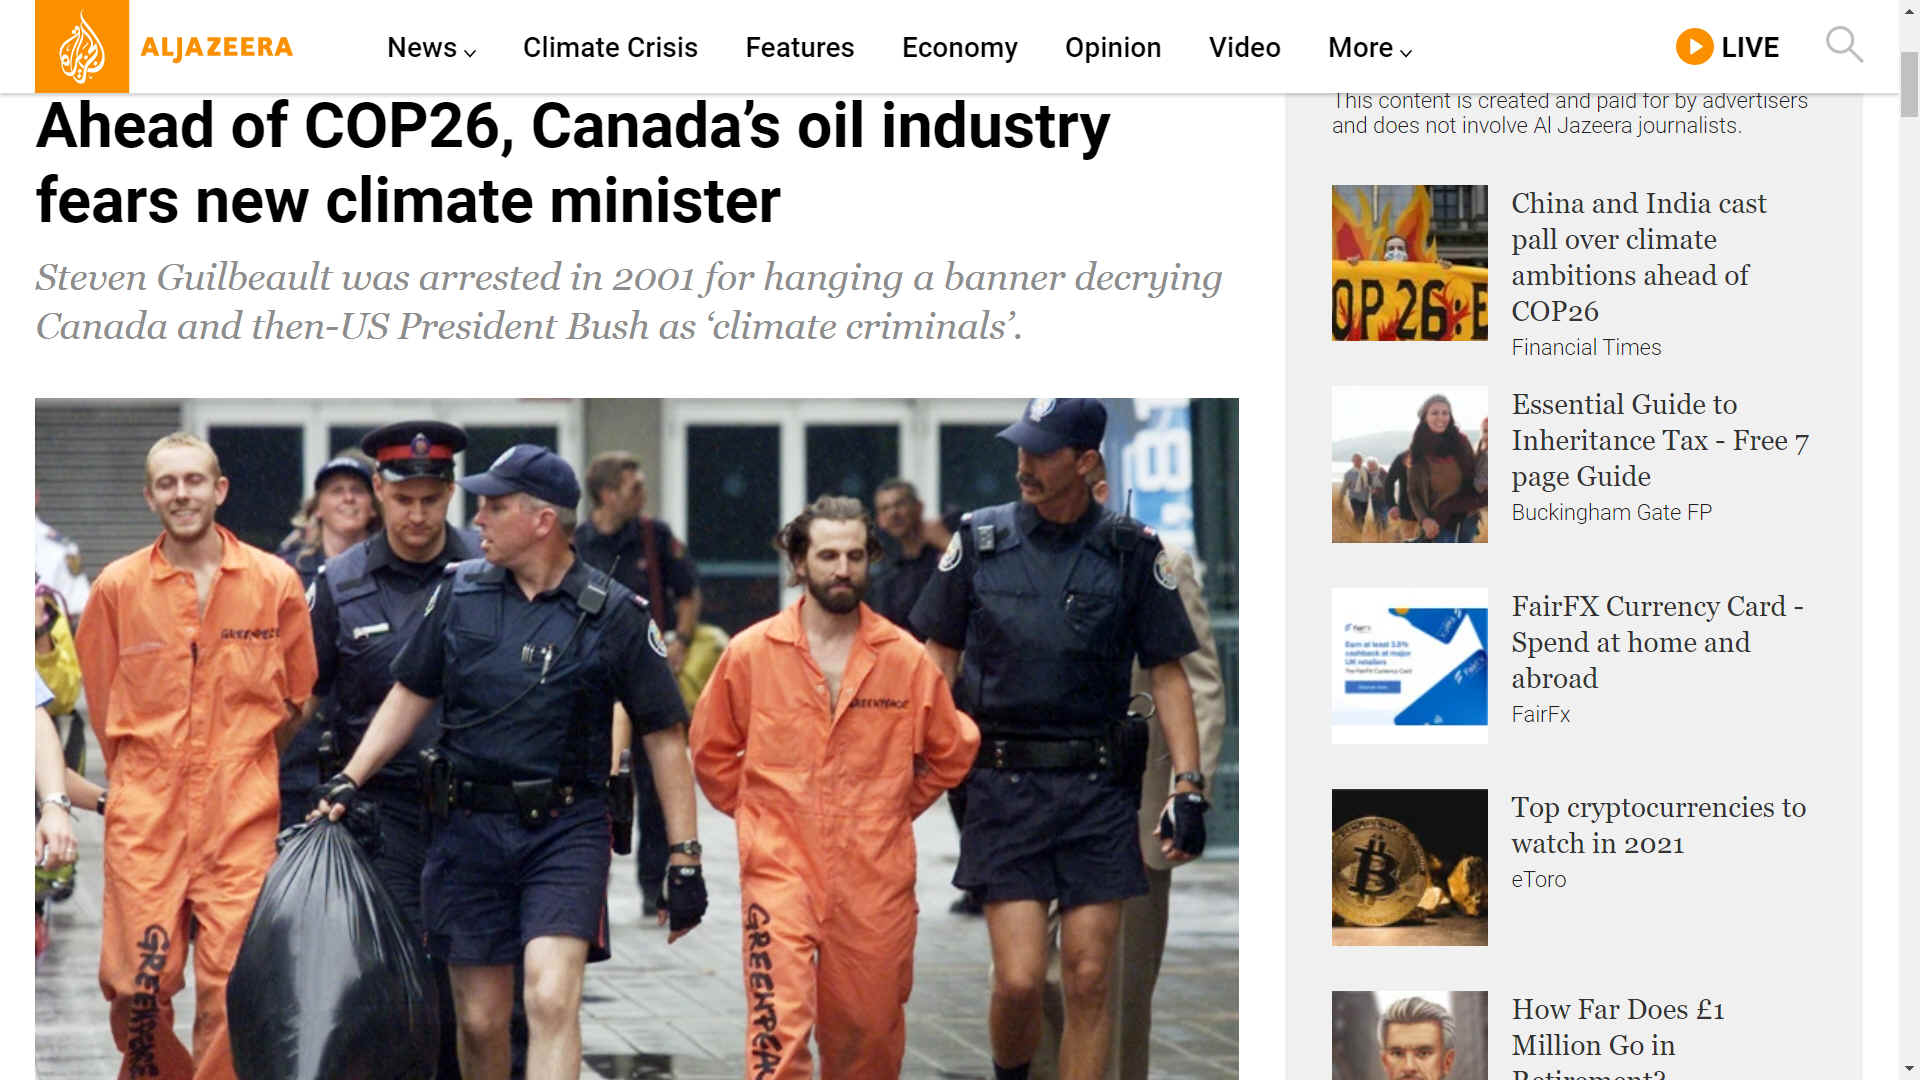
Task: Click the ALJAZEERA wordmark text
Action: [x=216, y=48]
